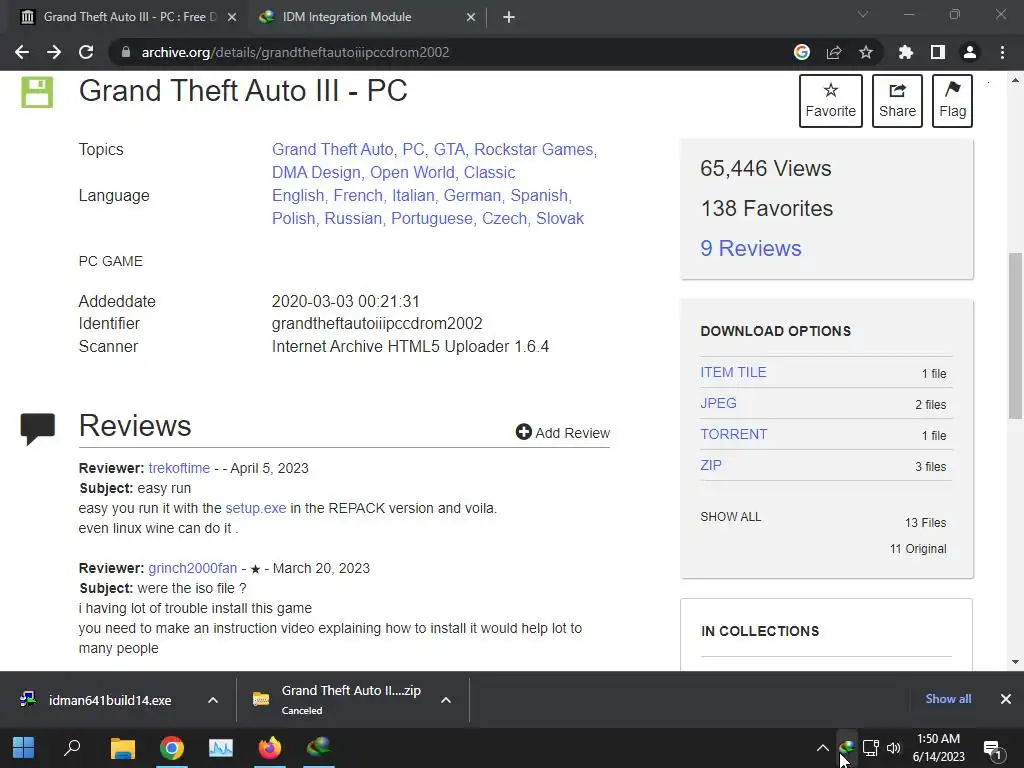Screen dimensions: 1024x768
Task: Click the IDM system tray icon
Action: click(x=846, y=747)
